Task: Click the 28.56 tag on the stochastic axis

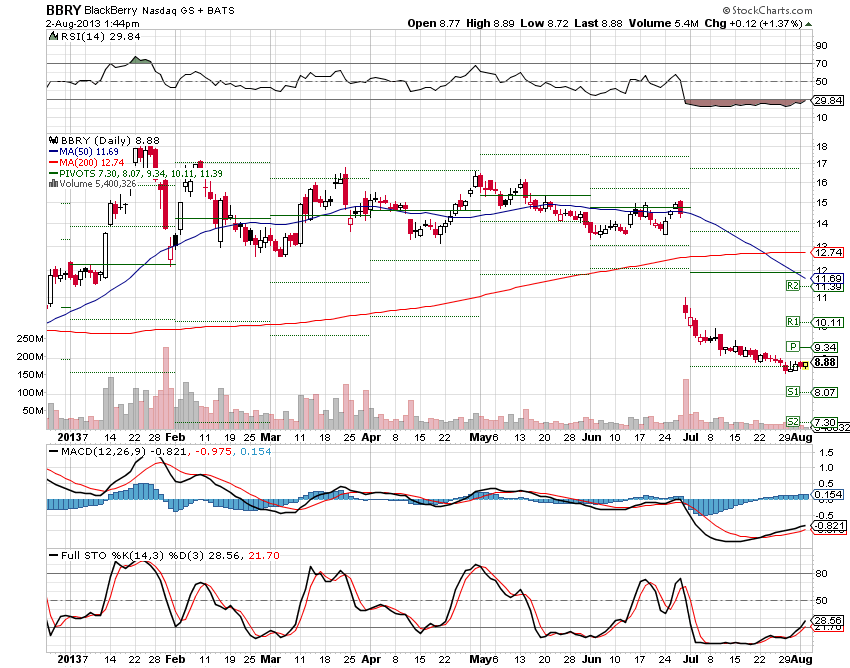Action: 828,620
